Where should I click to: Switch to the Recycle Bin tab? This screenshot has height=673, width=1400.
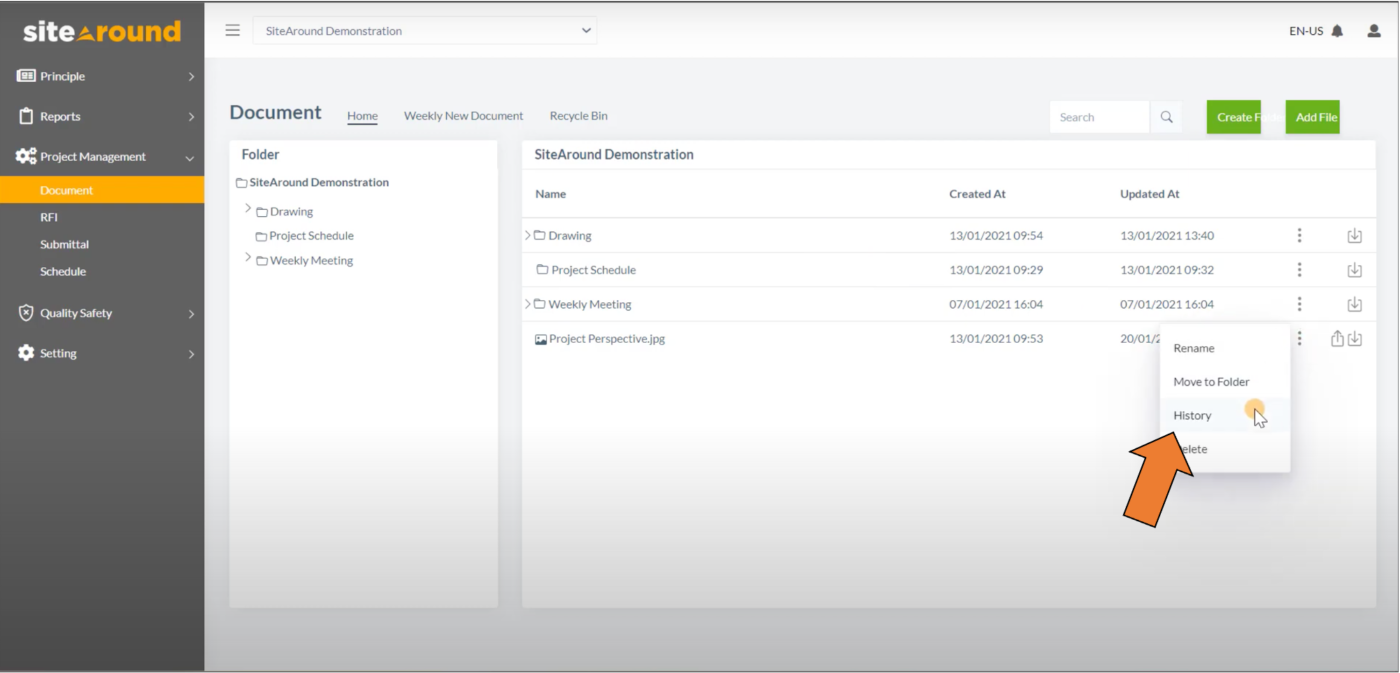tap(578, 115)
